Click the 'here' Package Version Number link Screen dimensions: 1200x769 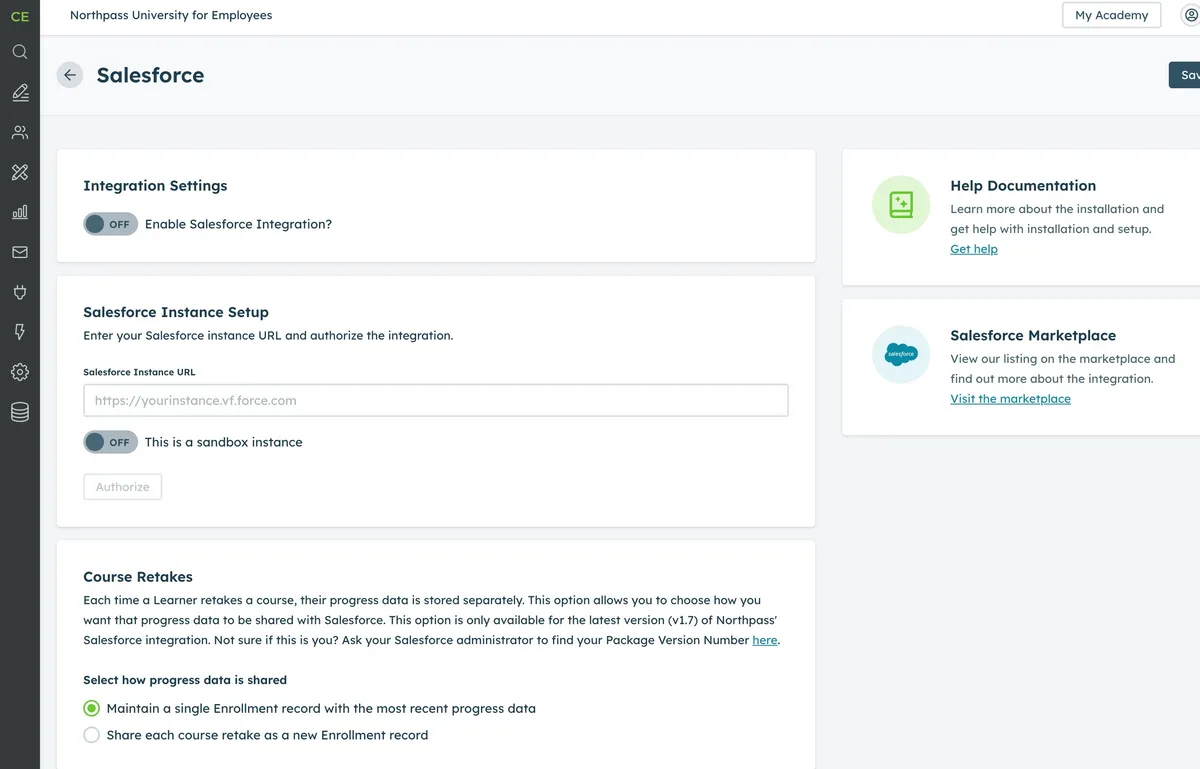coord(764,640)
